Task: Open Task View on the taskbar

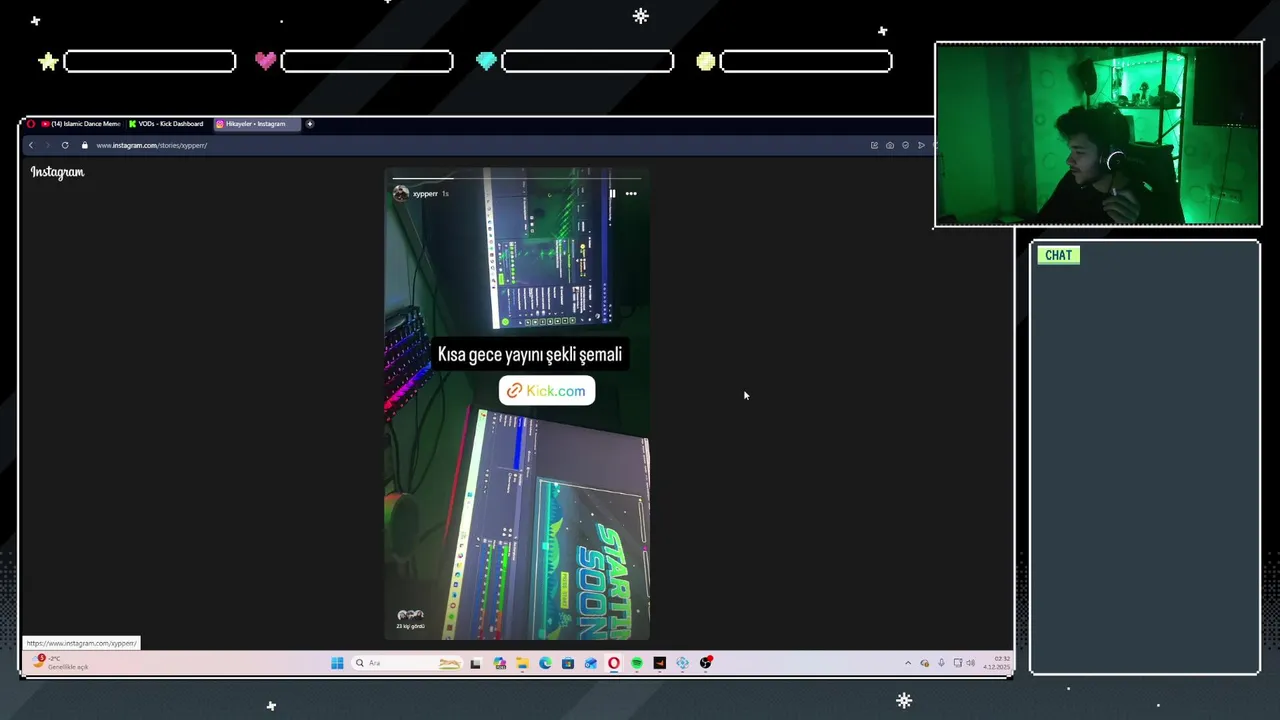Action: click(476, 663)
